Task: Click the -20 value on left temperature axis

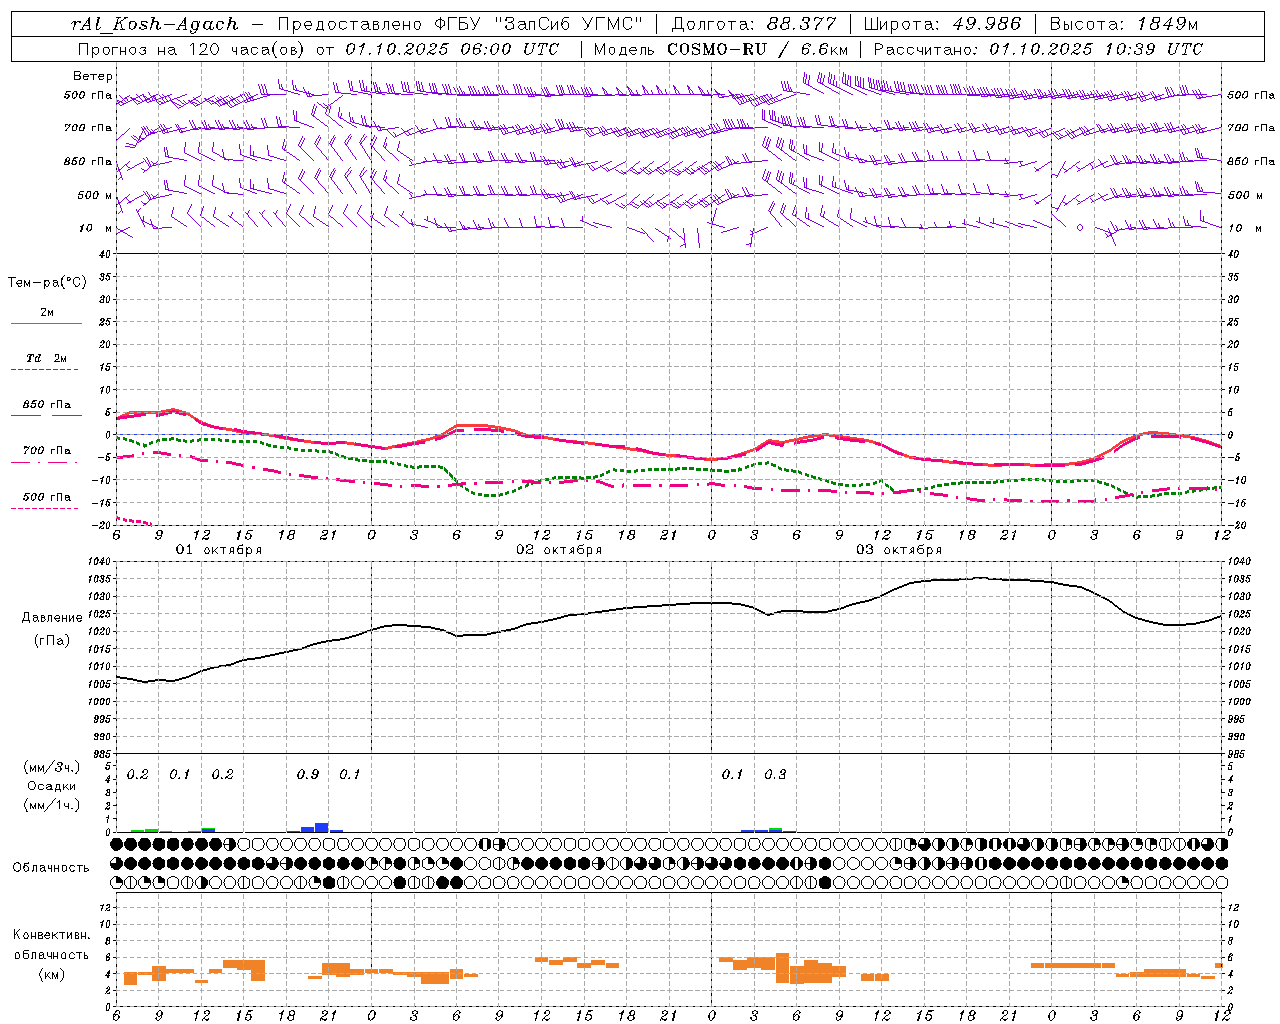Action: (99, 524)
